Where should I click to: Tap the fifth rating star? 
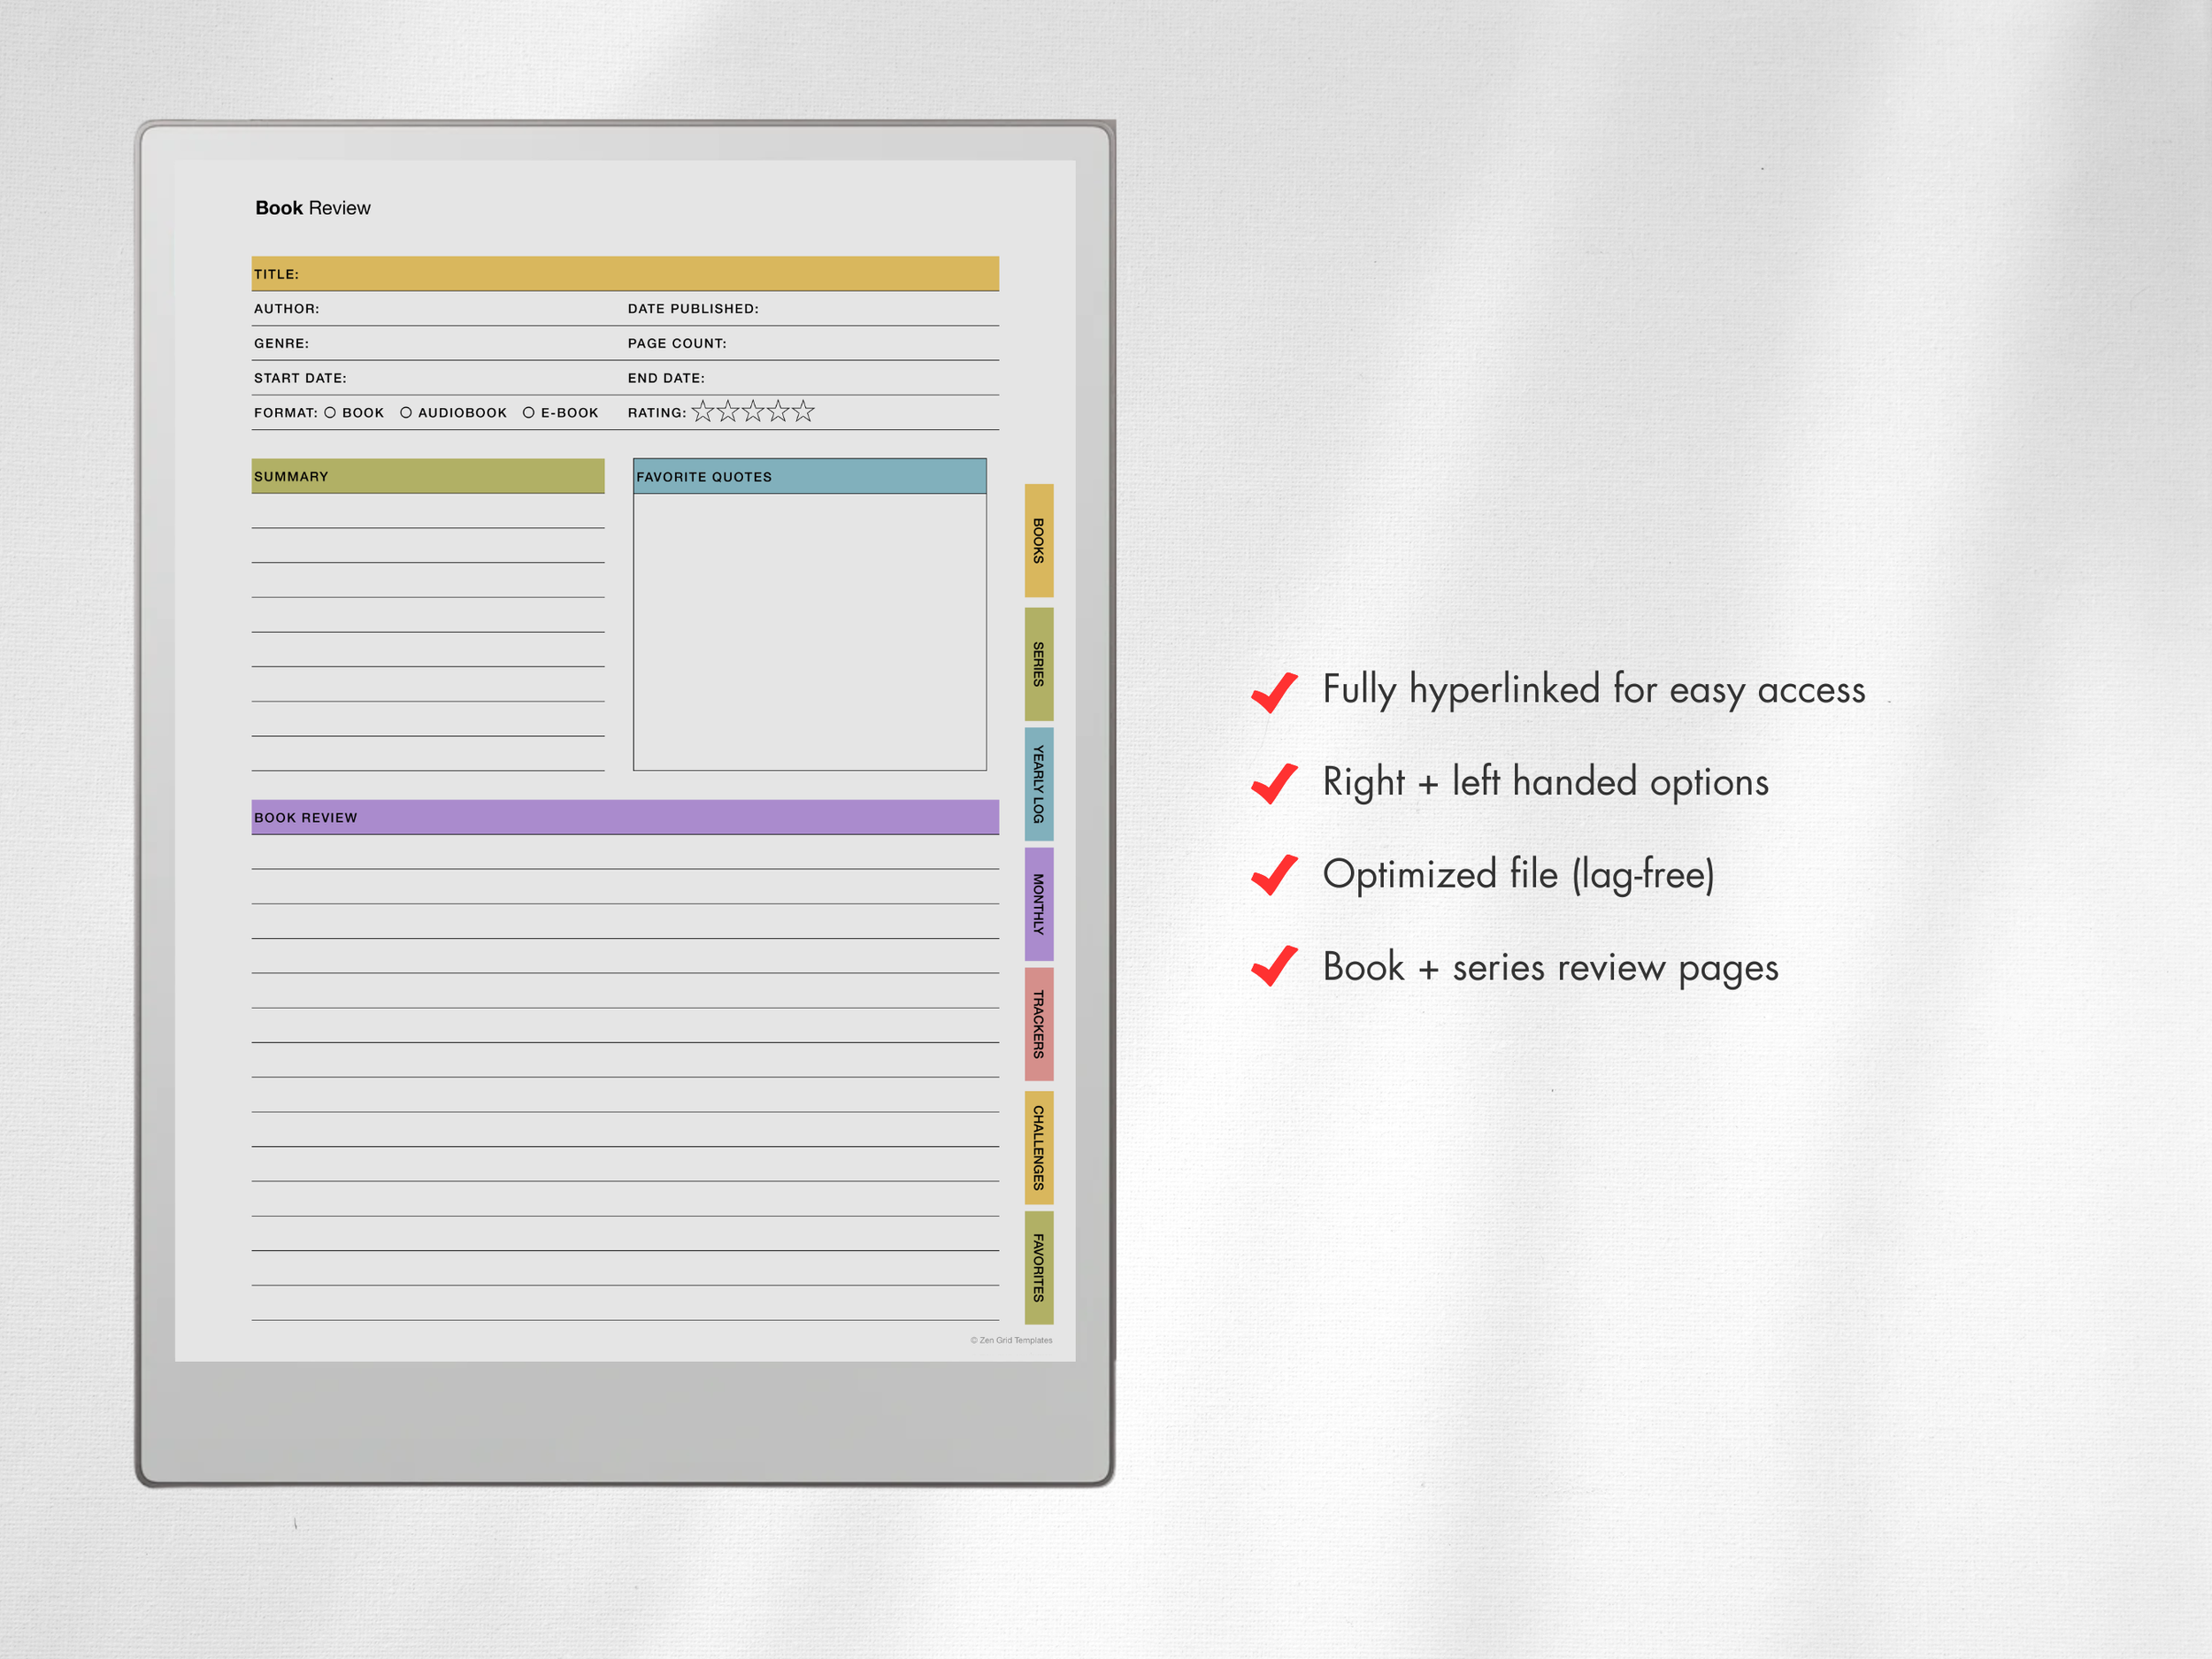pos(803,411)
